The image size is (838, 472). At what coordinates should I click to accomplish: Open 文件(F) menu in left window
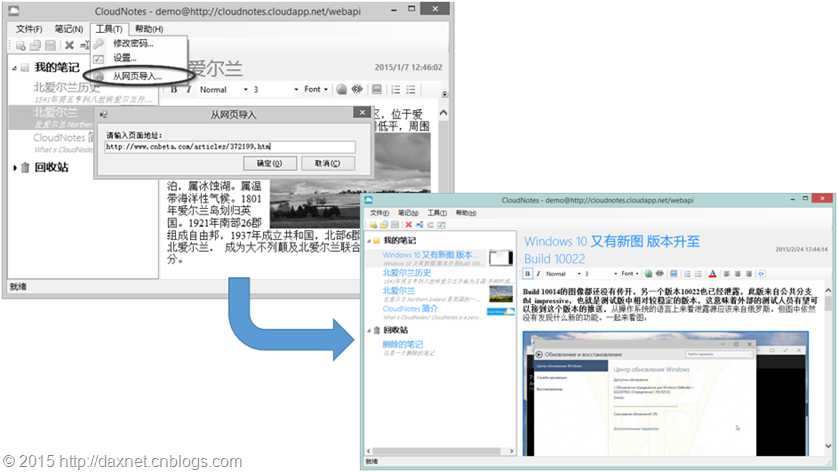pyautogui.click(x=29, y=29)
